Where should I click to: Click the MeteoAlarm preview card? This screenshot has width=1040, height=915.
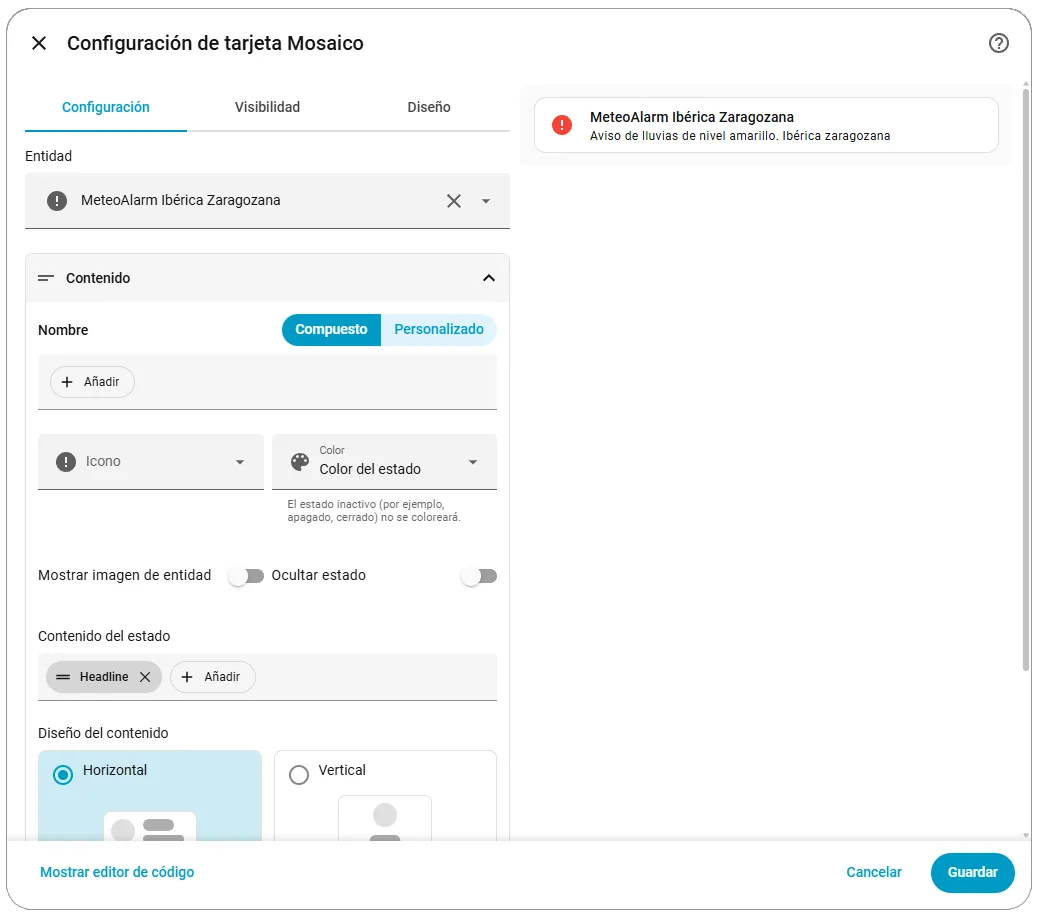766,125
